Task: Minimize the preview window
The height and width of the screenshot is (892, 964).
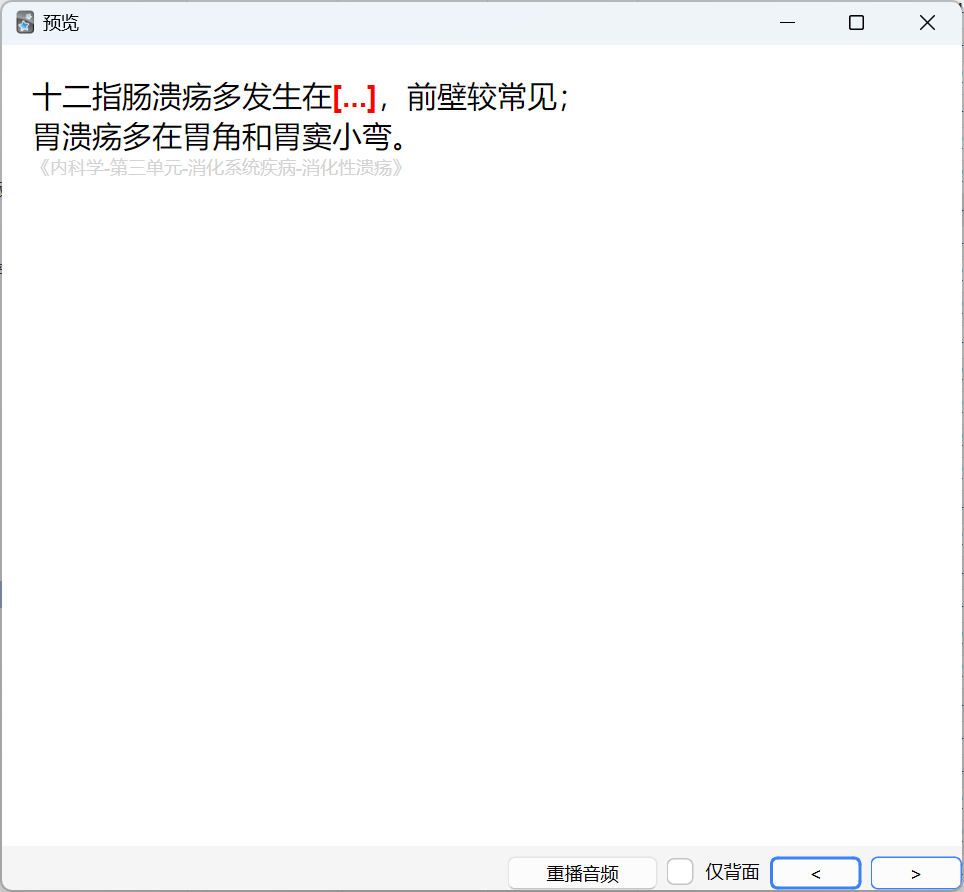Action: point(787,23)
